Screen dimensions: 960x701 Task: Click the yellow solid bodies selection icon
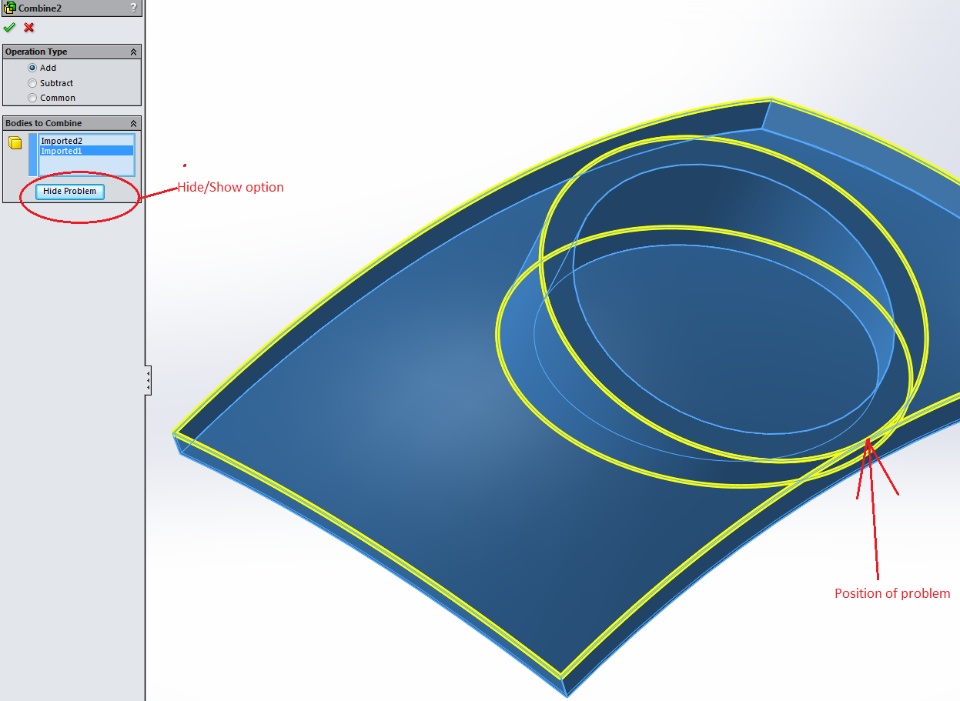pos(15,143)
